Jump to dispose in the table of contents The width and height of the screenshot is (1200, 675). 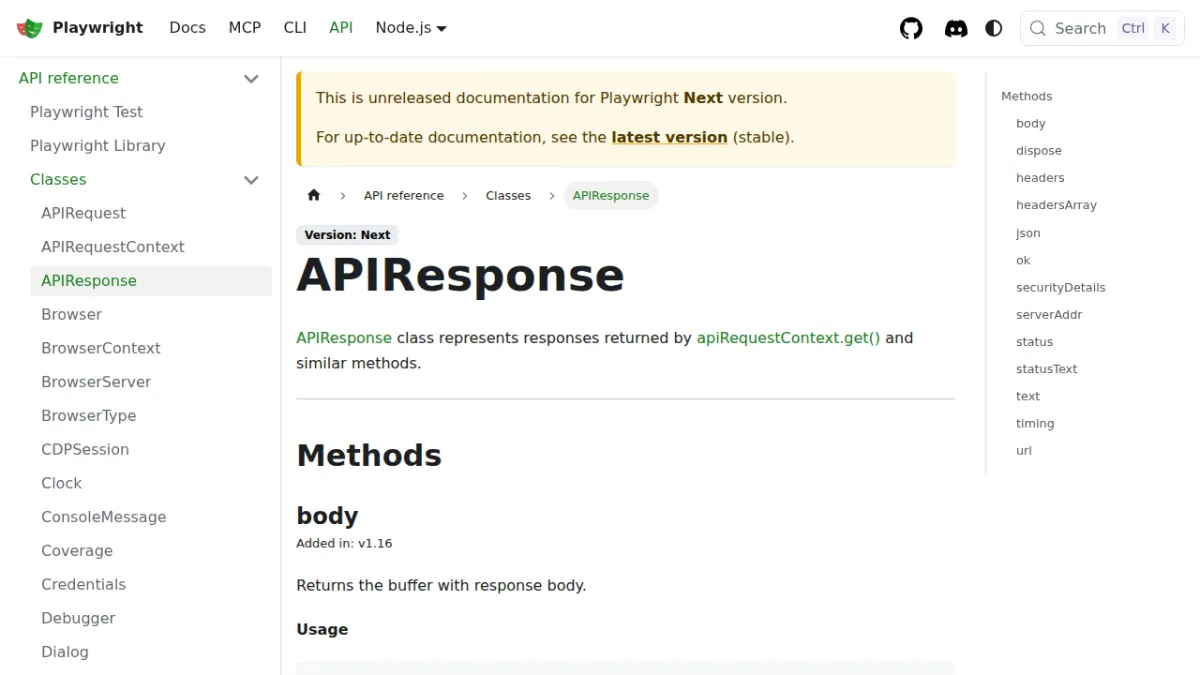pyautogui.click(x=1039, y=151)
